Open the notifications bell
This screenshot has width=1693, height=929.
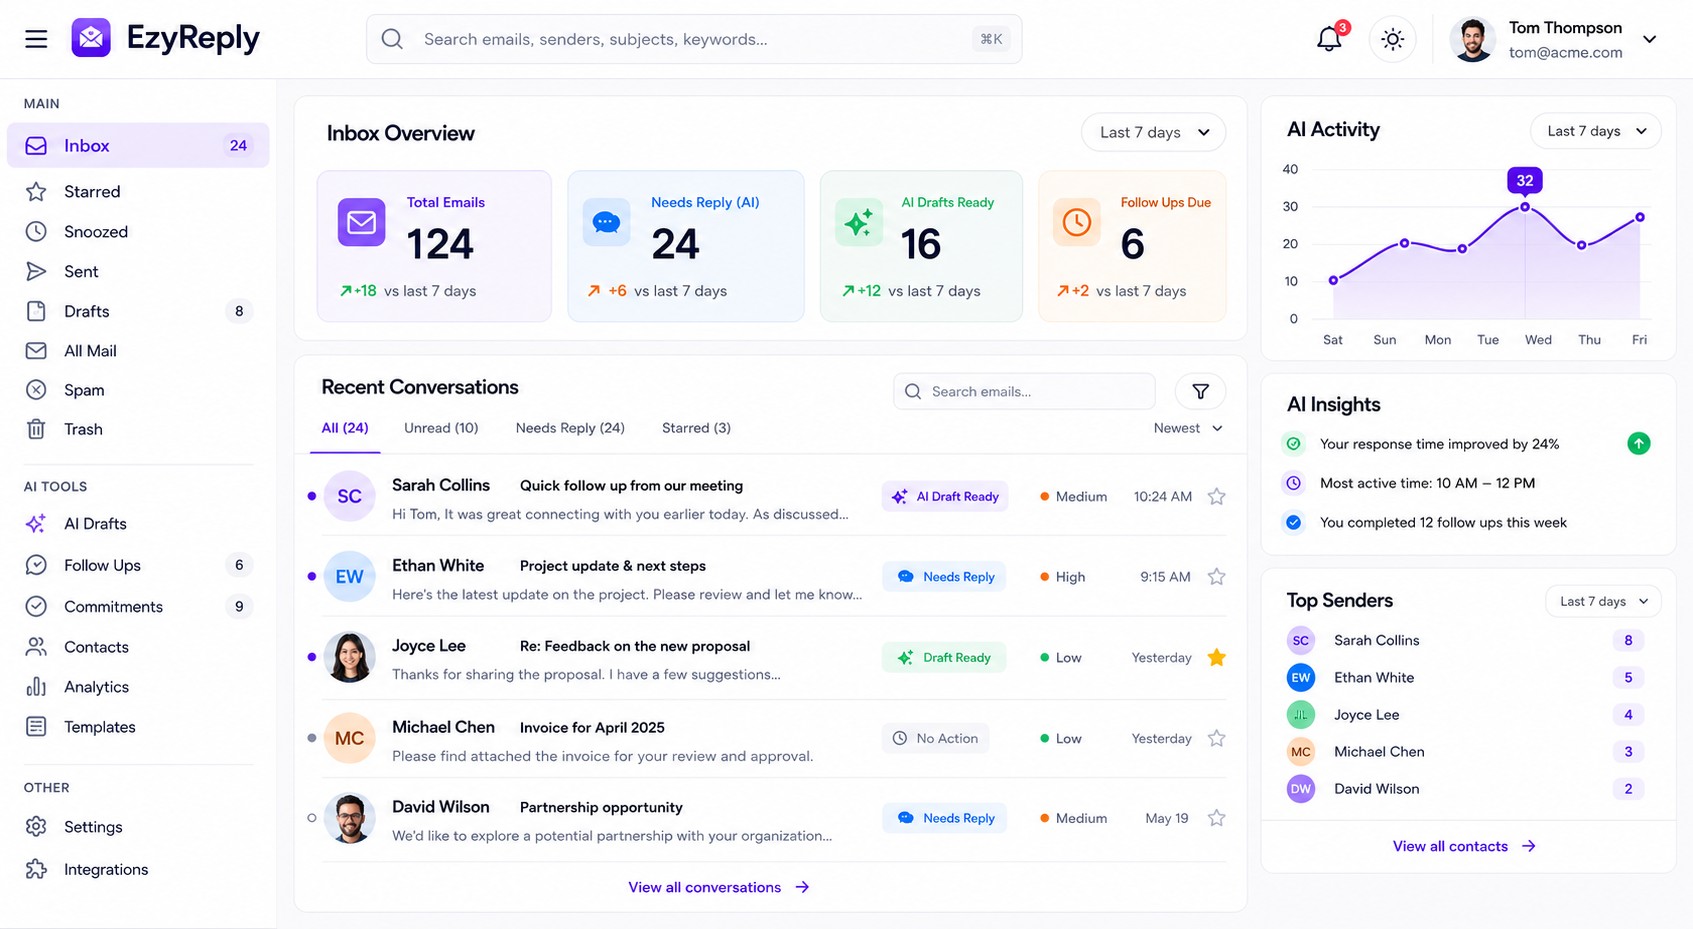point(1329,39)
